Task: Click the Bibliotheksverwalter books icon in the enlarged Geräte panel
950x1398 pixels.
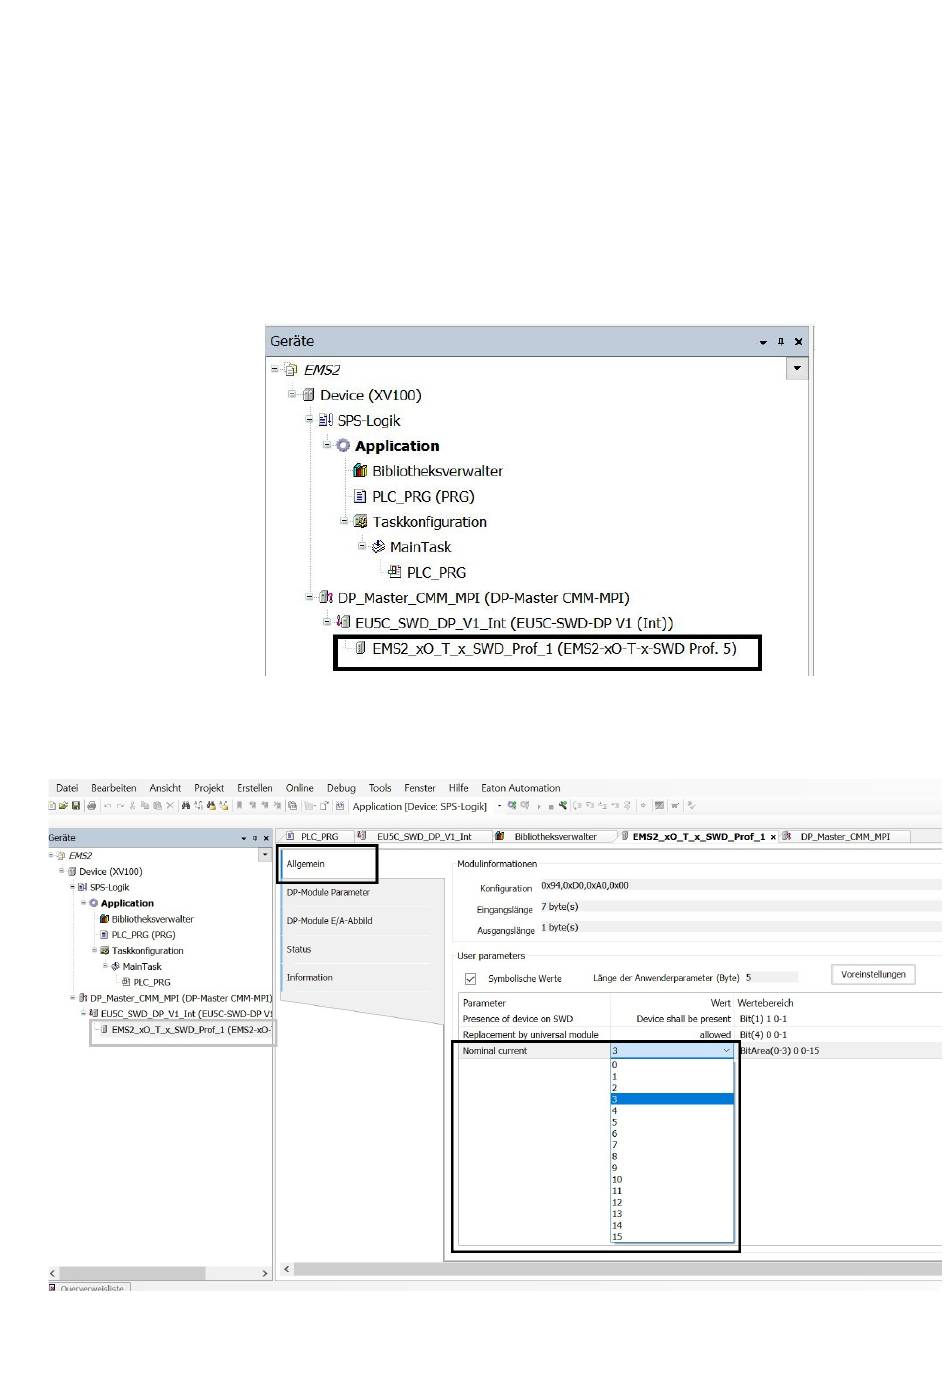Action: click(361, 471)
